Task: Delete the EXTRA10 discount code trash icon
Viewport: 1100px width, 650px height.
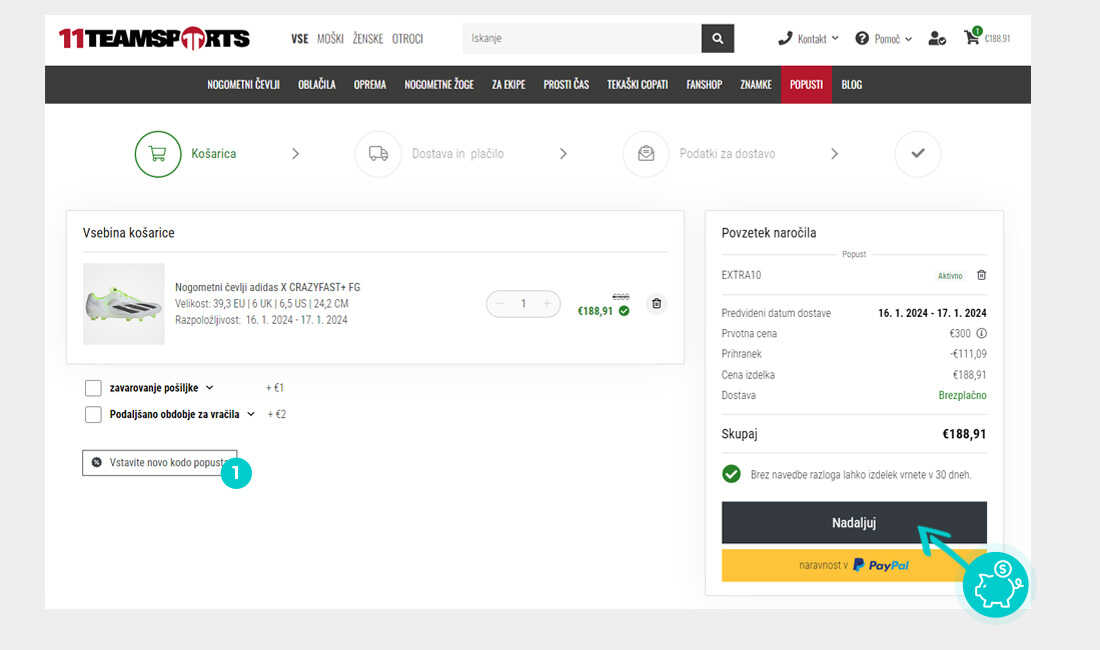Action: 981,275
